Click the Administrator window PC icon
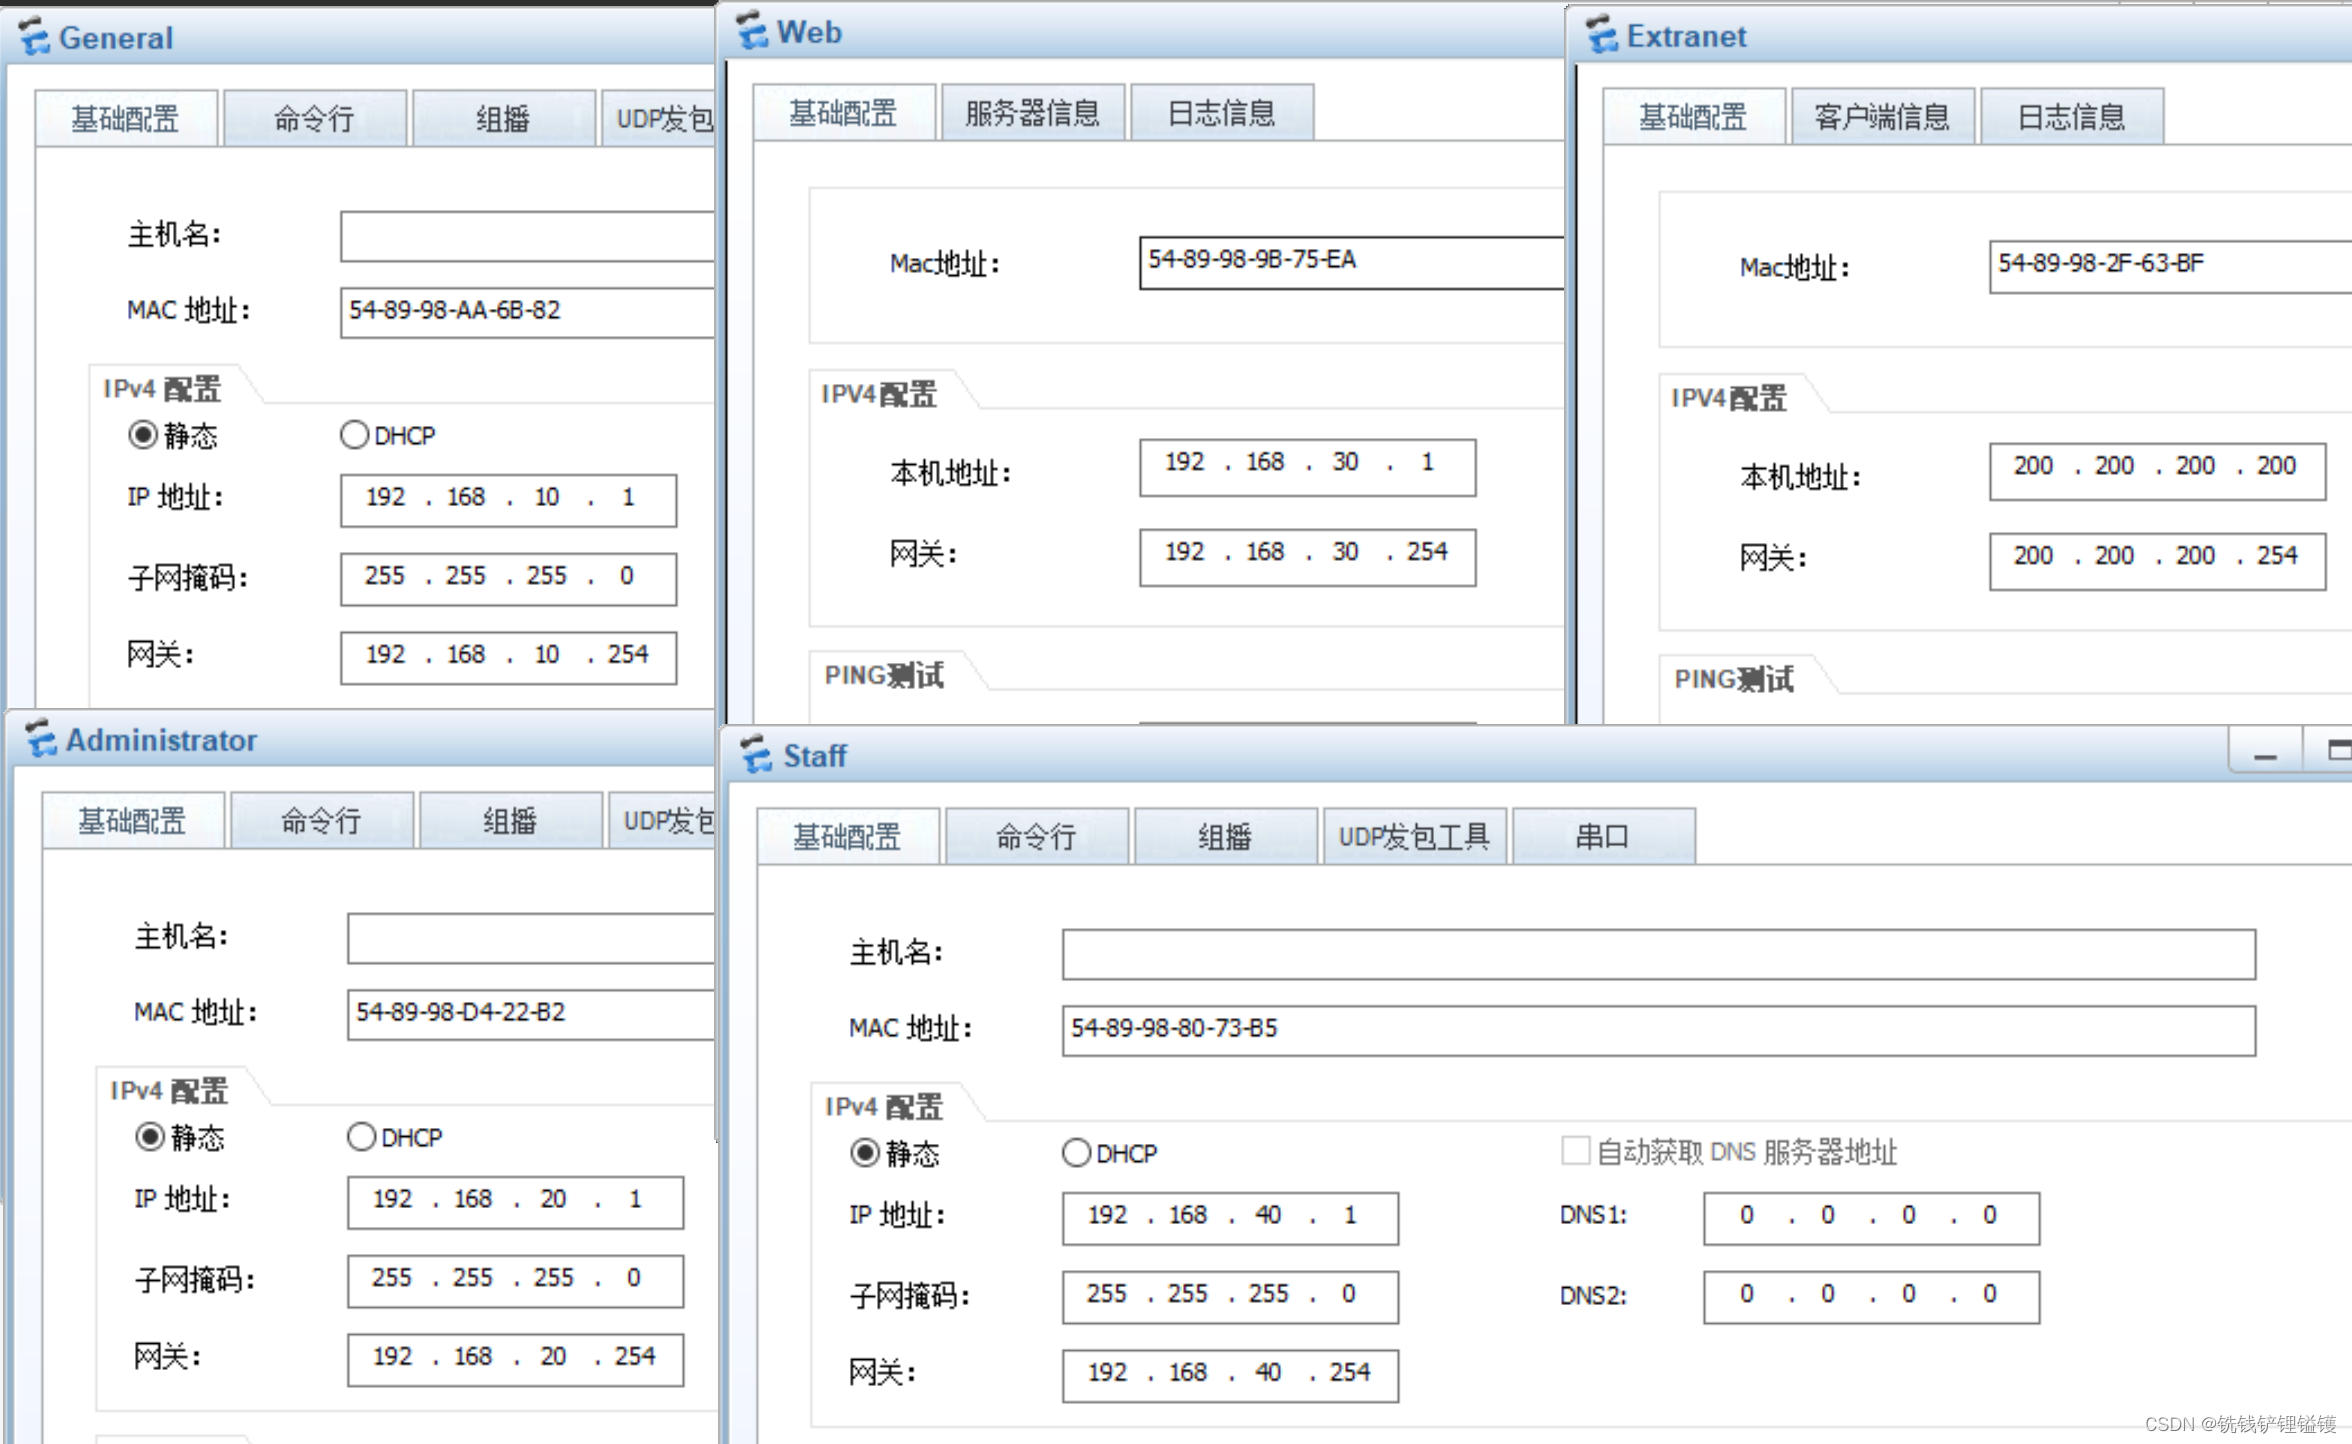Screen dimensions: 2352x1444 (x=40, y=742)
